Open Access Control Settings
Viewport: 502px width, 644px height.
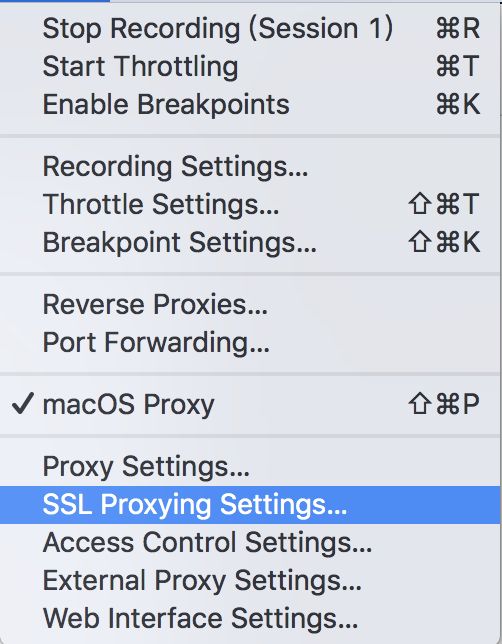(250, 542)
